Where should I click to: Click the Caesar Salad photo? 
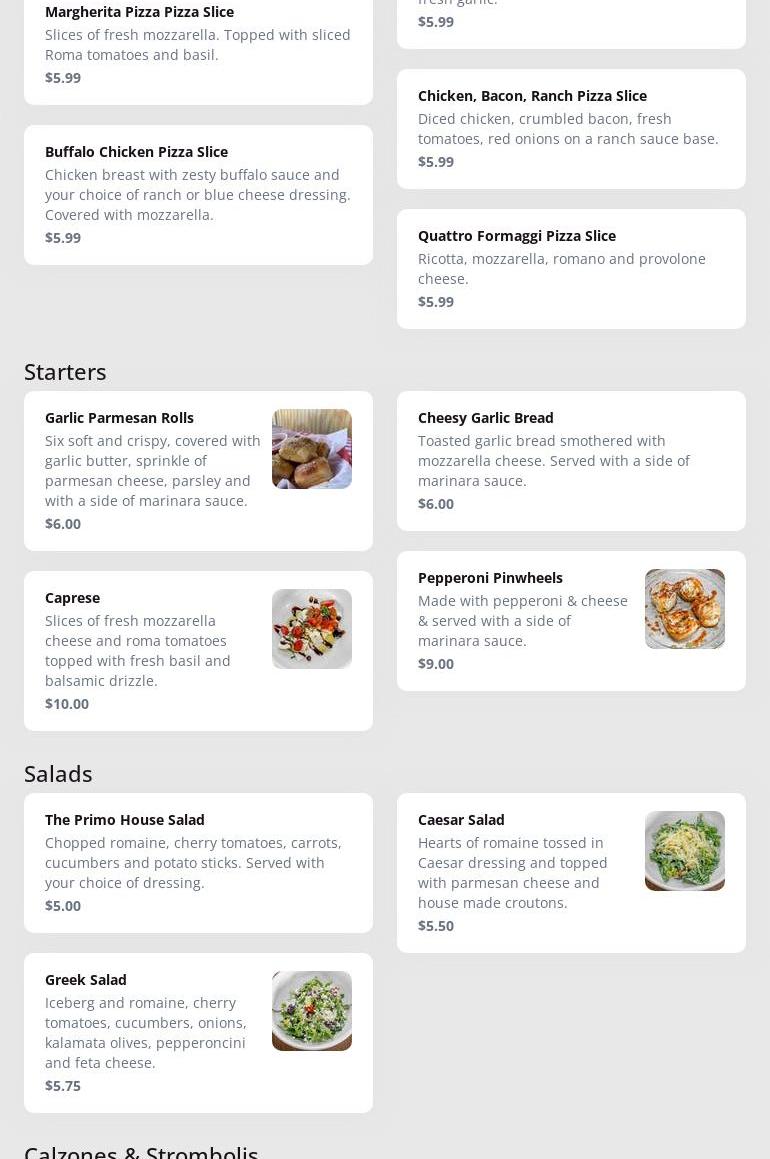[684, 851]
